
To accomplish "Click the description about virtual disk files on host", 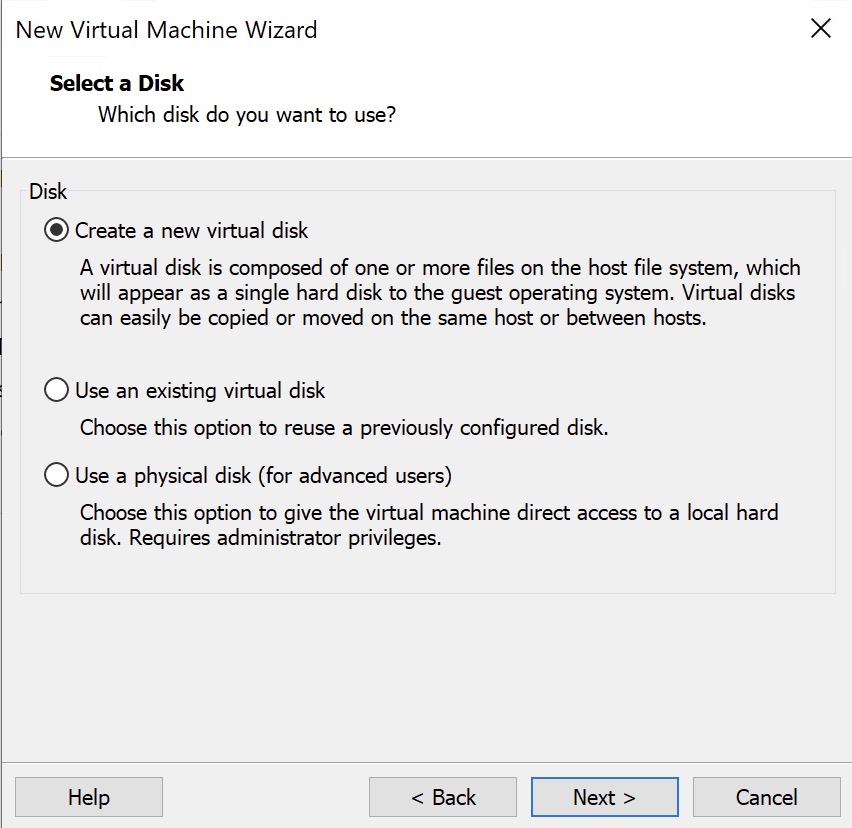I will (440, 293).
